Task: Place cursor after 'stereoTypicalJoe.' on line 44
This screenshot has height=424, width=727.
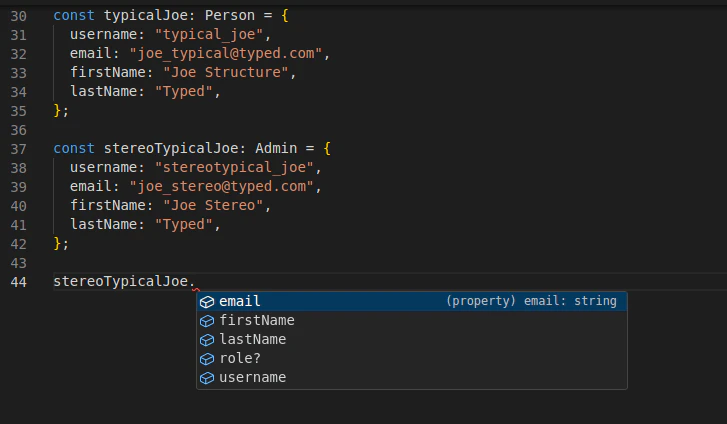Action: (x=197, y=282)
